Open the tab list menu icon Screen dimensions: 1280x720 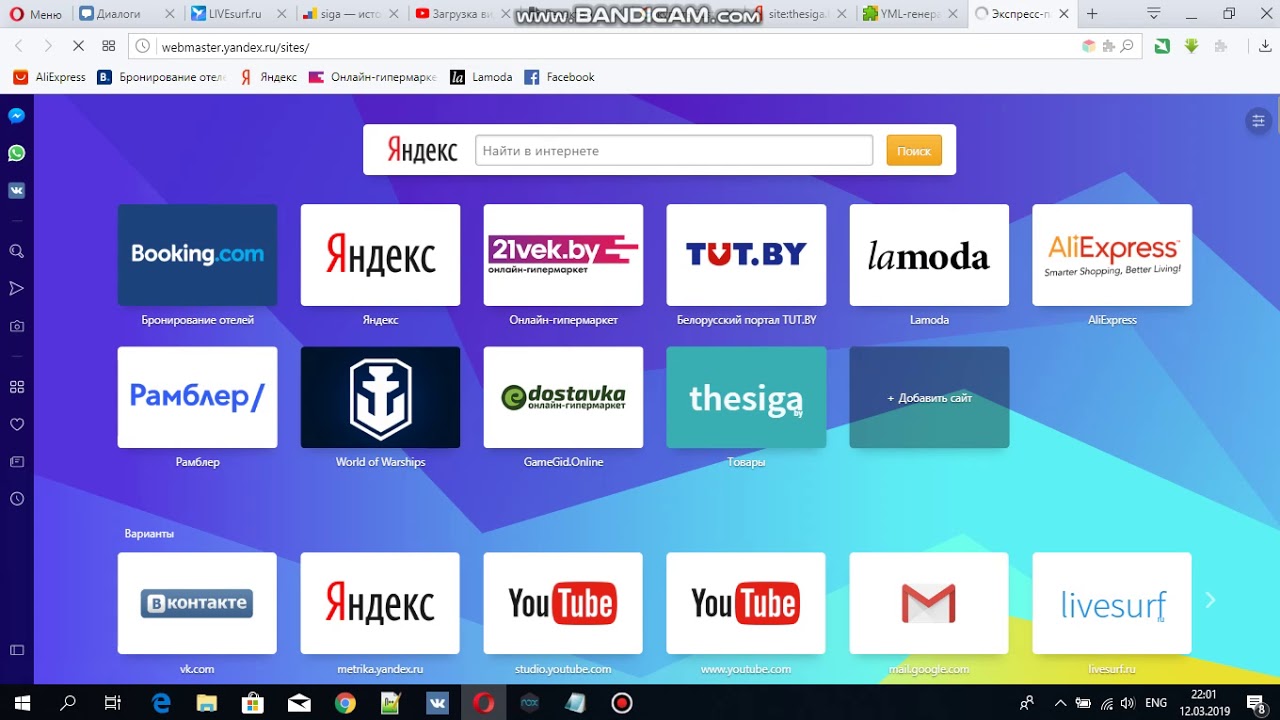point(1154,14)
